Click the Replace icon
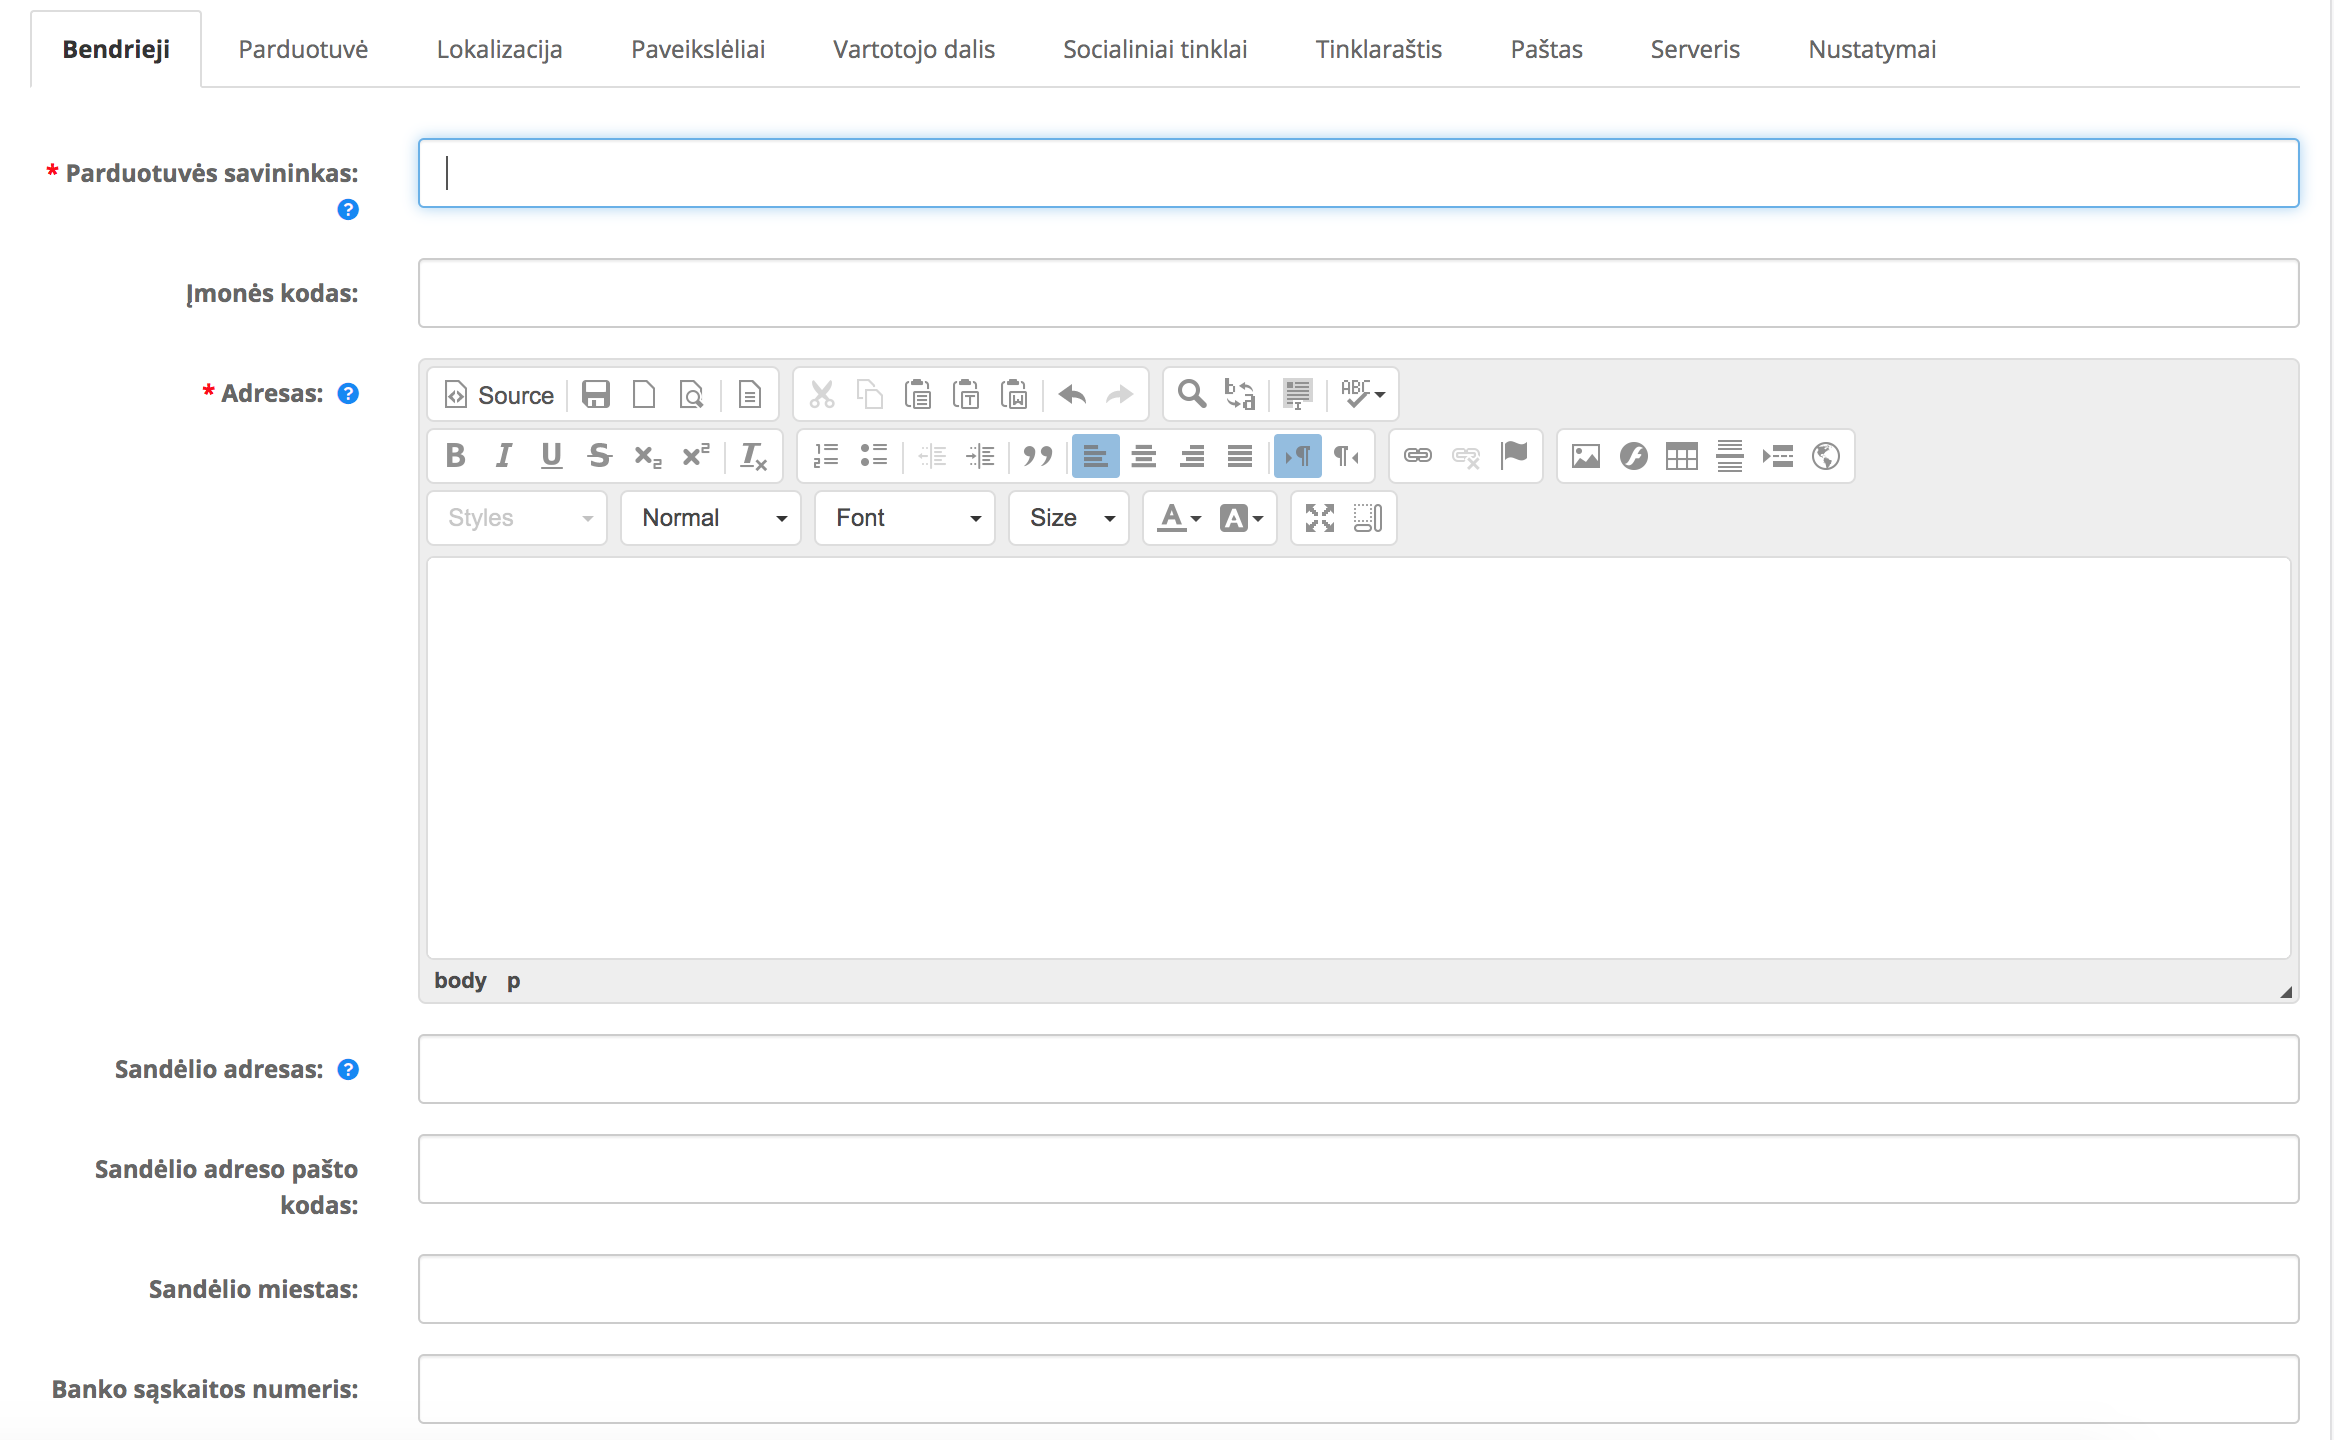Viewport: 2334px width, 1440px height. (x=1240, y=395)
